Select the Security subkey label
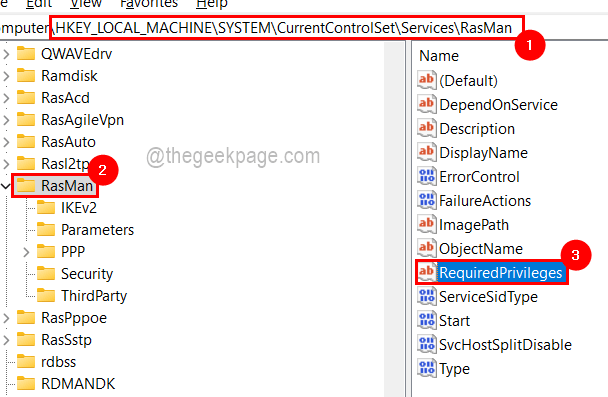Viewport: 608px width, 397px height. point(87,274)
